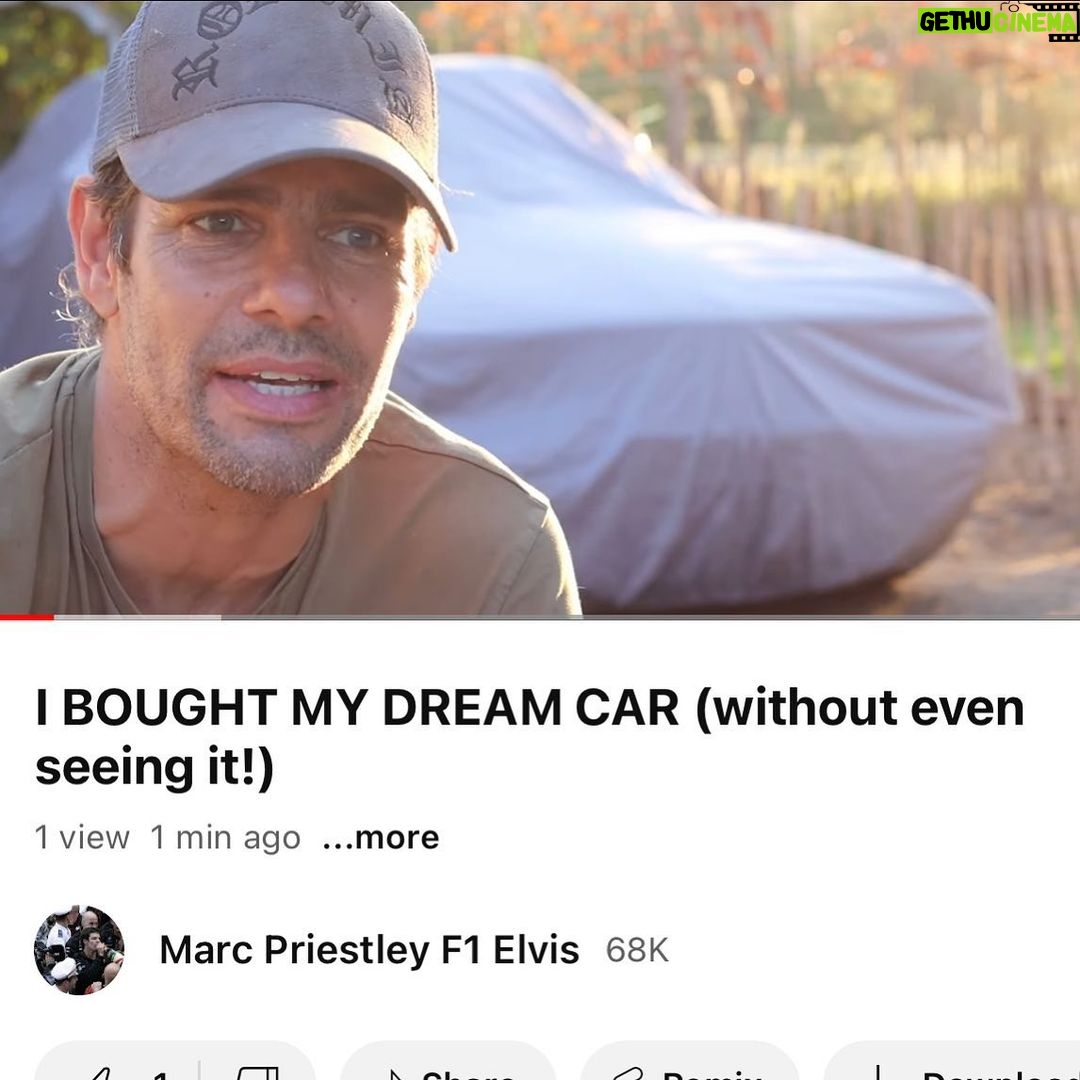The image size is (1080, 1080).
Task: Open the Marc Priestley channel avatar
Action: click(79, 950)
